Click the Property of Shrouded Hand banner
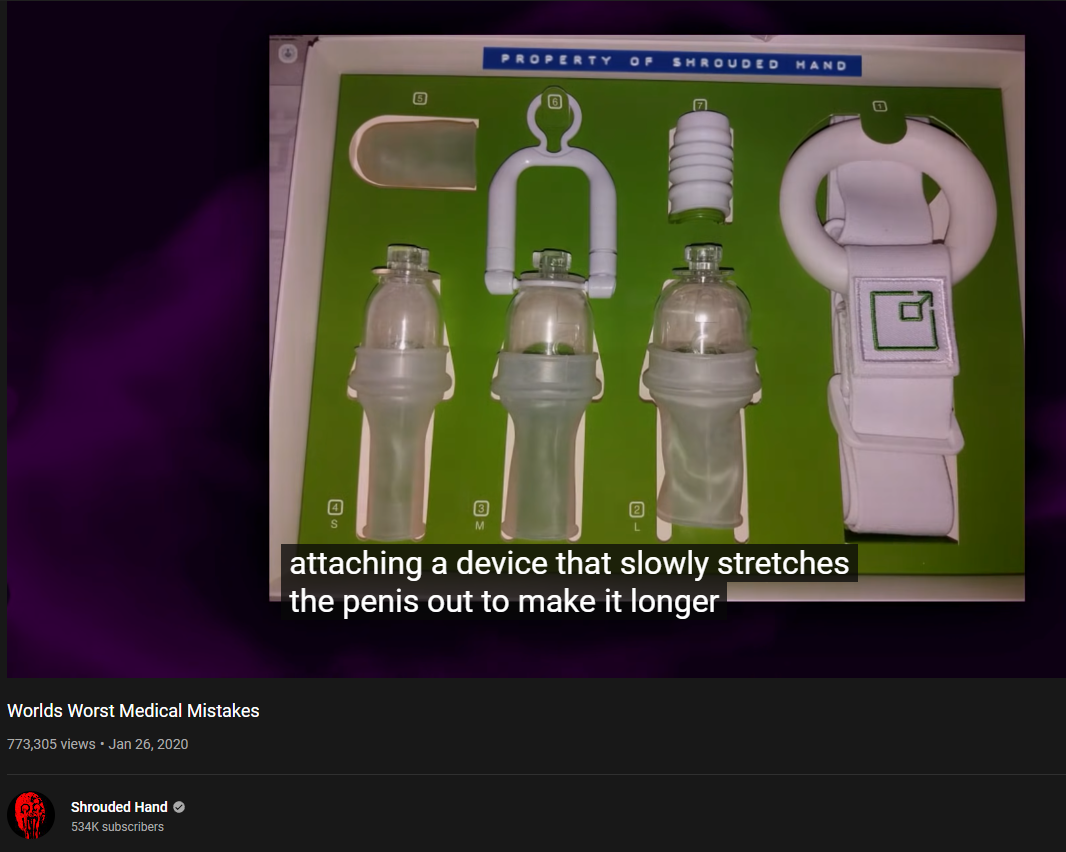Viewport: 1066px width, 852px height. tap(672, 62)
